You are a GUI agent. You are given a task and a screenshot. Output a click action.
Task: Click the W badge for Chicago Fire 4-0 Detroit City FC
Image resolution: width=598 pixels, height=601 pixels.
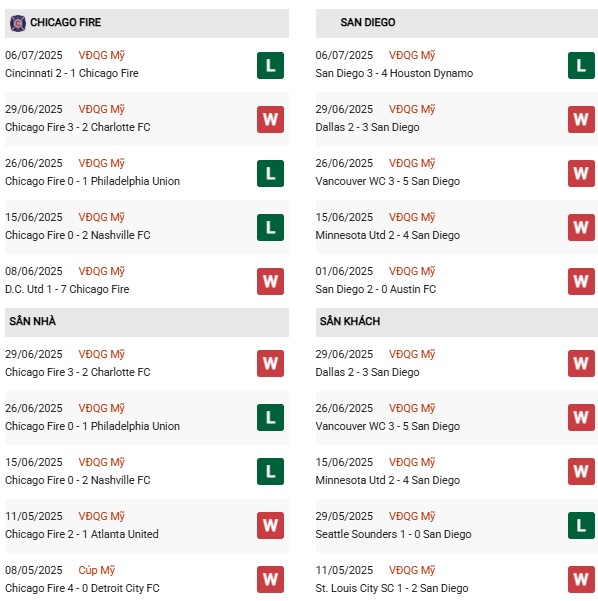pyautogui.click(x=270, y=580)
